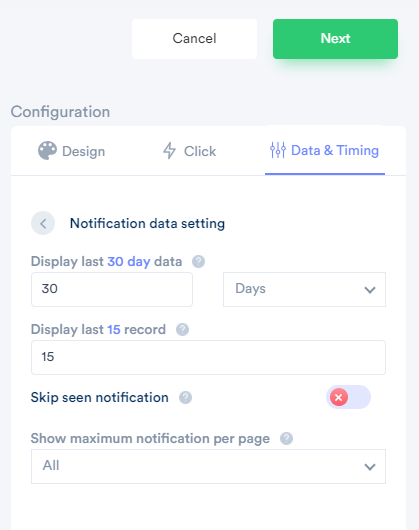Switch to the Design tab

coord(71,151)
